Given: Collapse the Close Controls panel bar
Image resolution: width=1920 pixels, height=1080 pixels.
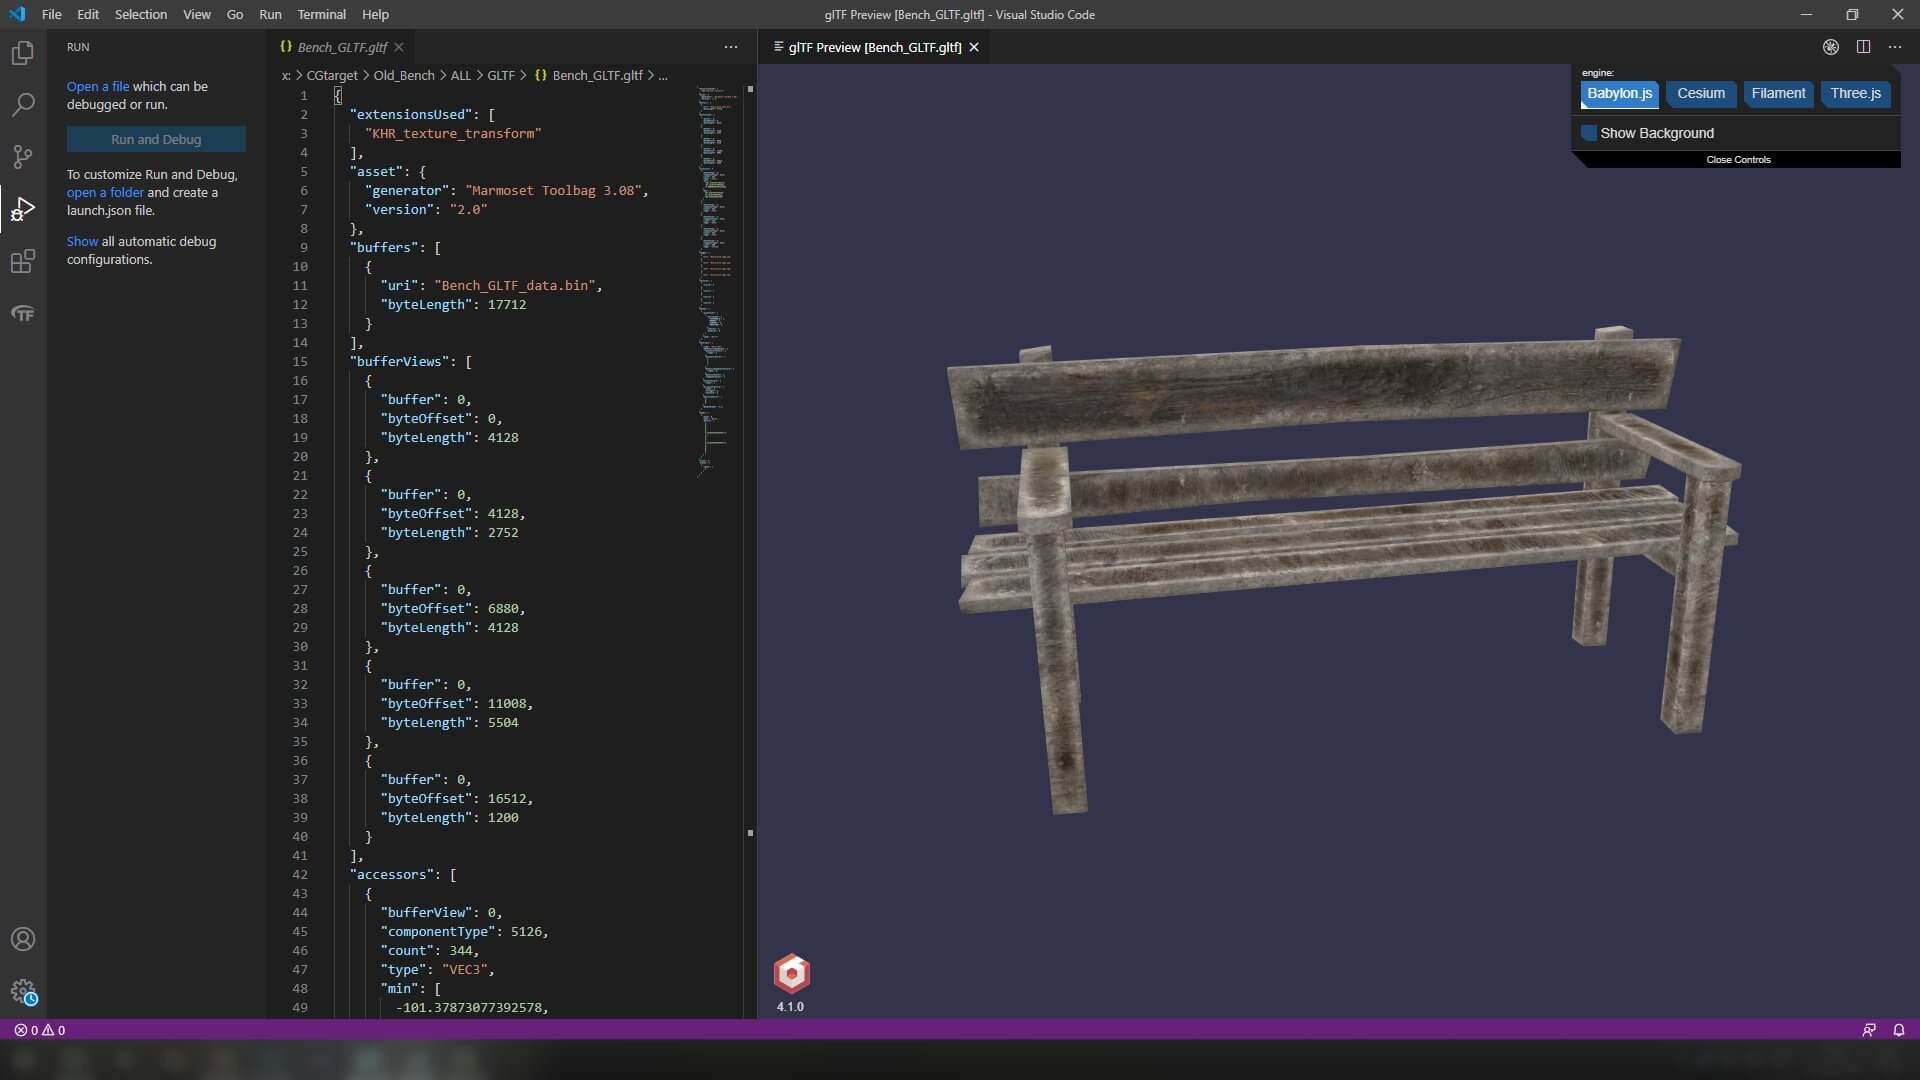Looking at the screenshot, I should pyautogui.click(x=1738, y=160).
